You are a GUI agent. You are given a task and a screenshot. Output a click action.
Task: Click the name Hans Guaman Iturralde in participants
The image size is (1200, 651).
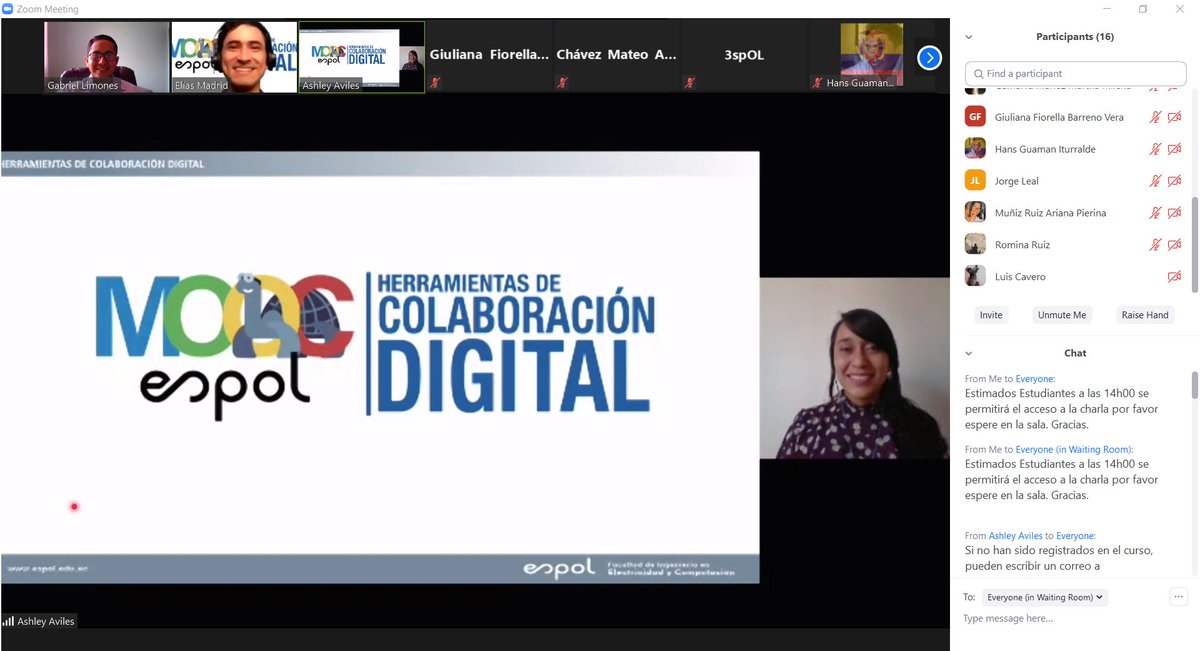coord(1045,149)
